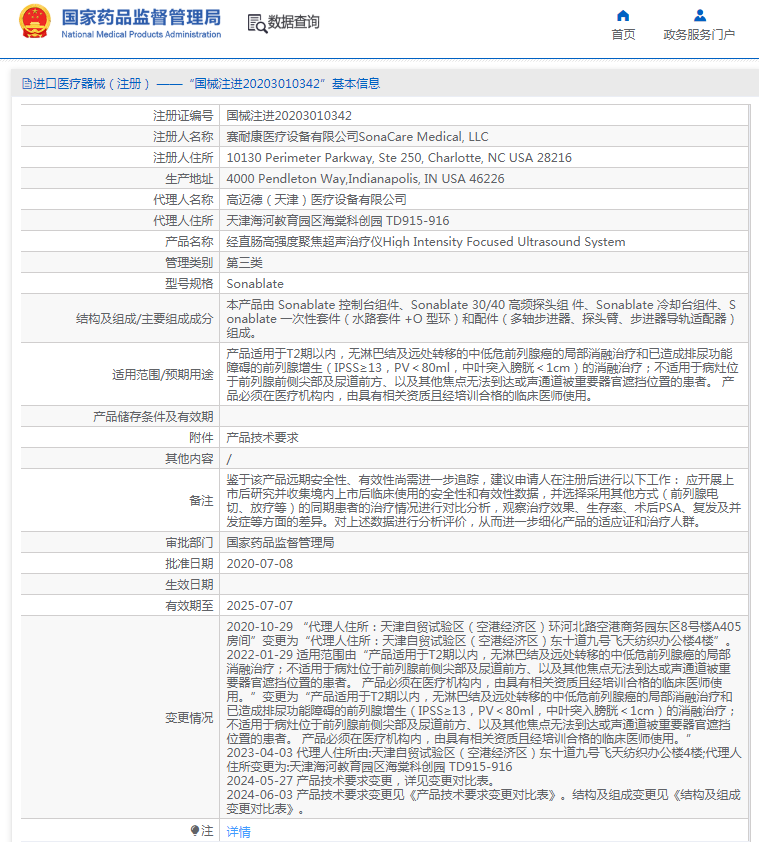Click the 国家药品监督管理局 site title

[141, 17]
